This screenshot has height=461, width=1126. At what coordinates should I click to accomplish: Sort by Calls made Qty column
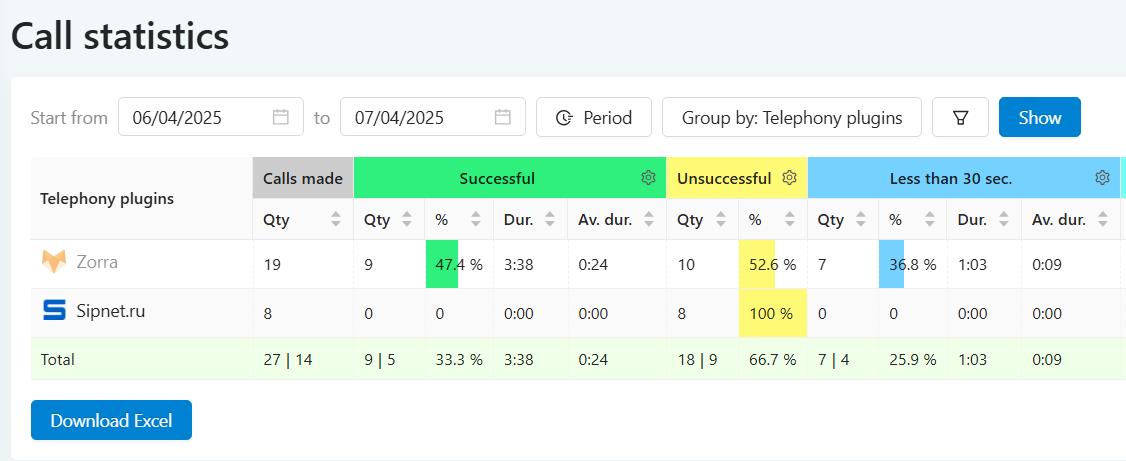click(335, 220)
